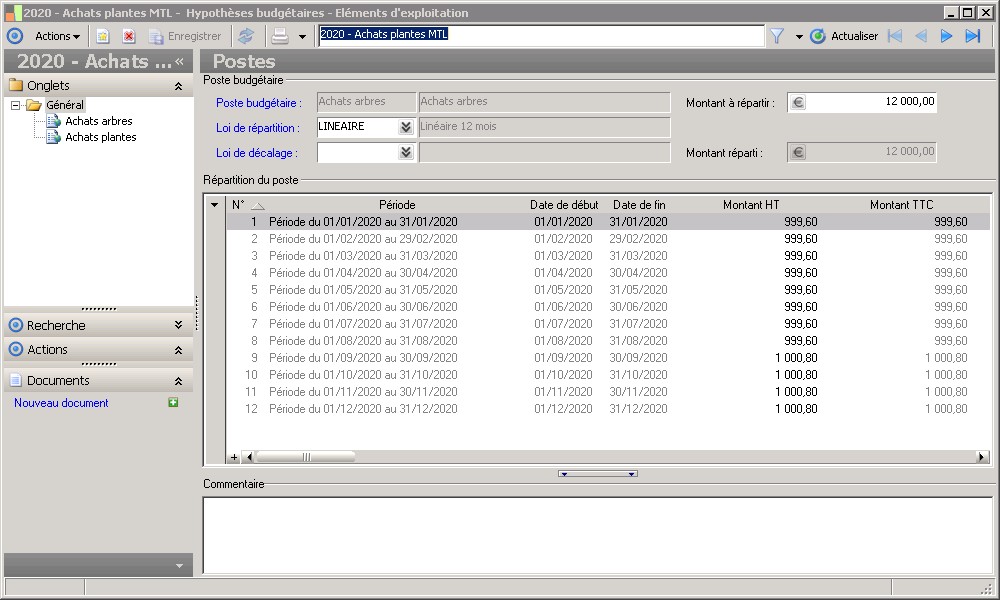Image resolution: width=1000 pixels, height=600 pixels.
Task: Go to the next record arrow
Action: coord(946,36)
